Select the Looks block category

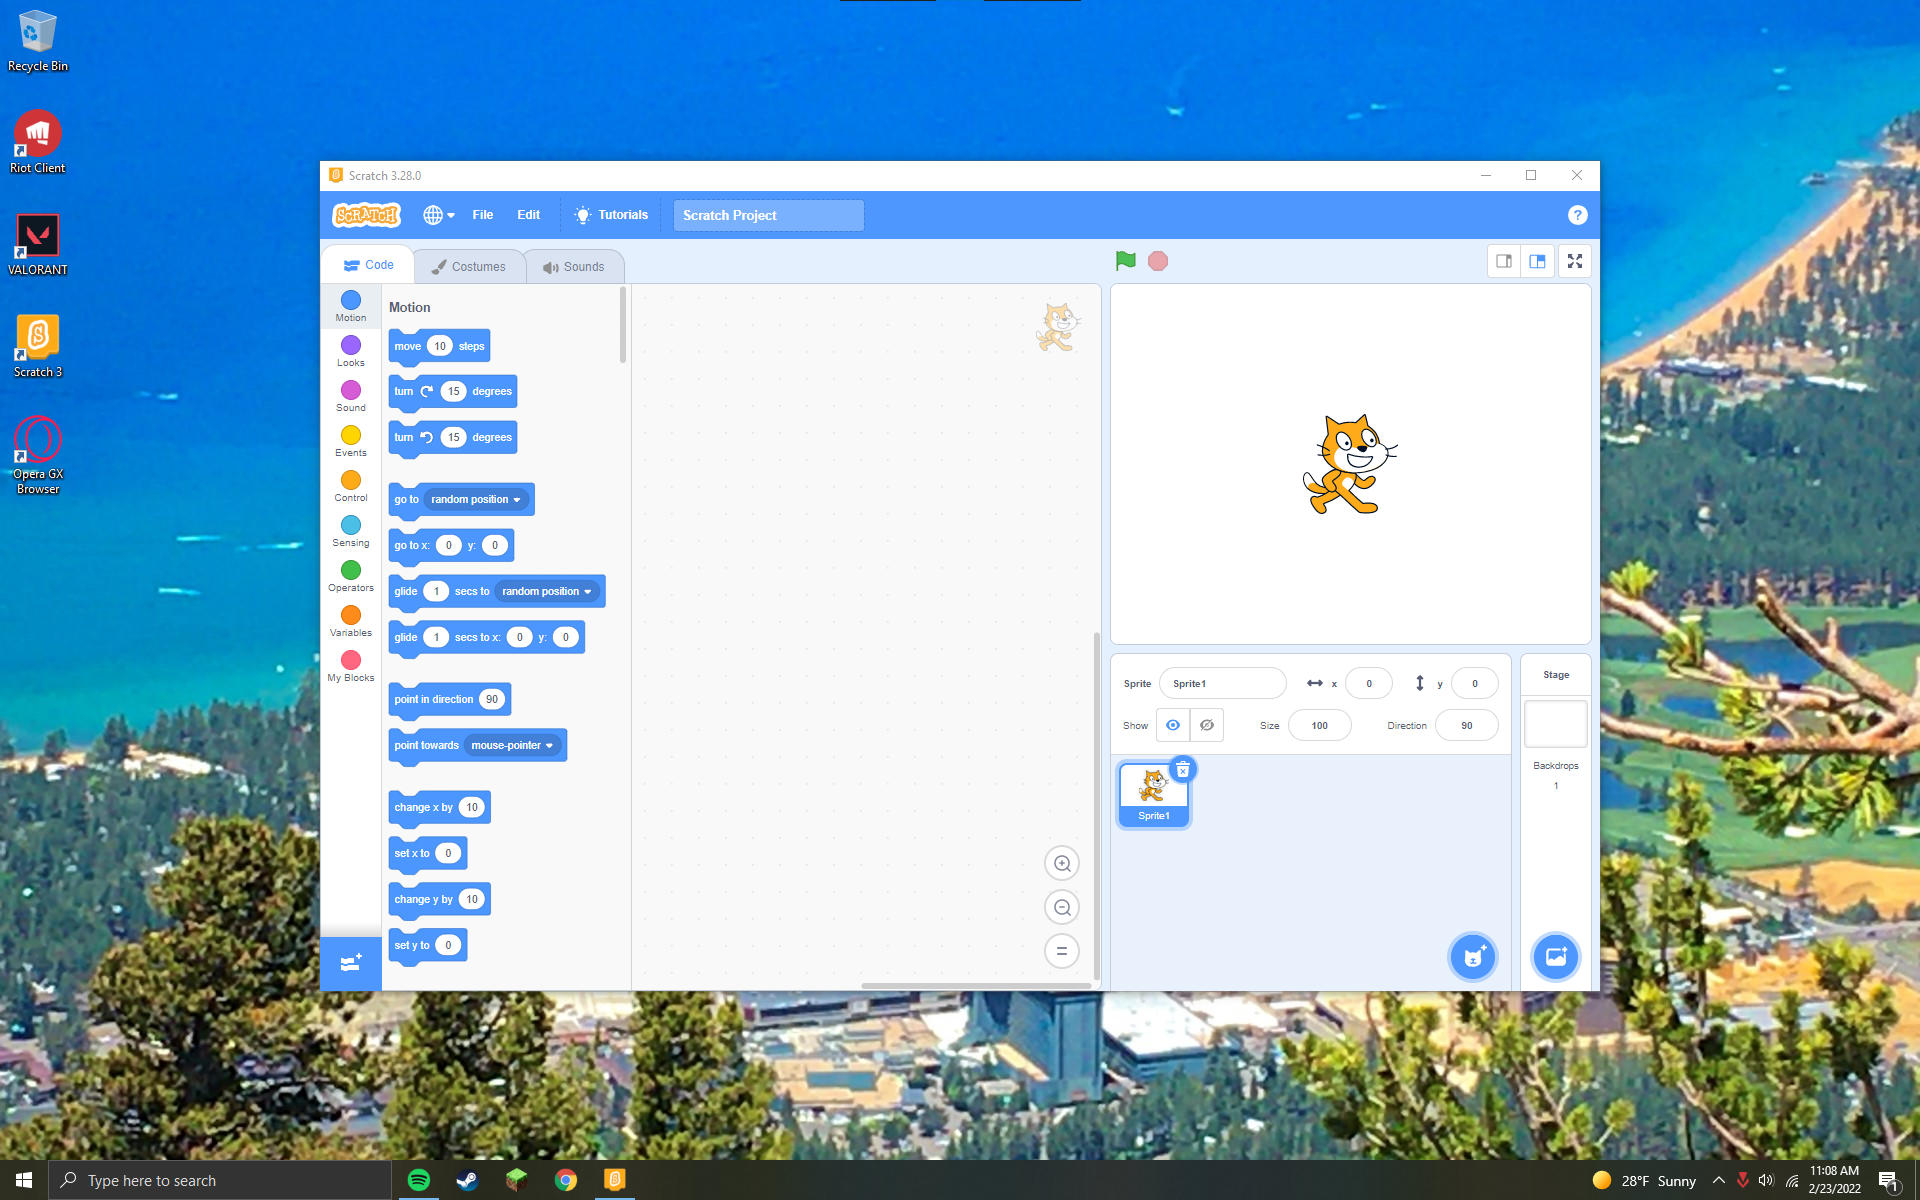coord(350,350)
